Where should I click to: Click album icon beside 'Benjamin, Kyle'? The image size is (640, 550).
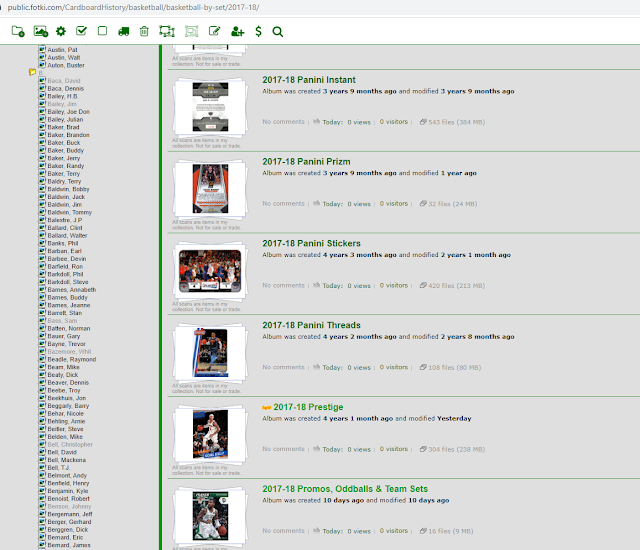point(42,491)
